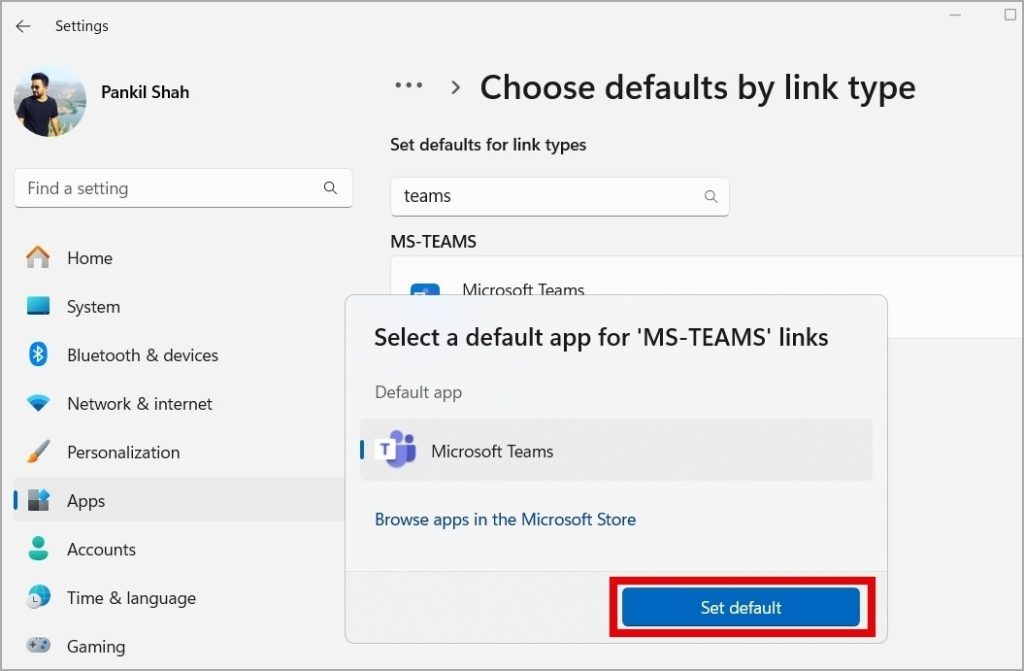Click the Set default button
The height and width of the screenshot is (671, 1024).
tap(741, 607)
